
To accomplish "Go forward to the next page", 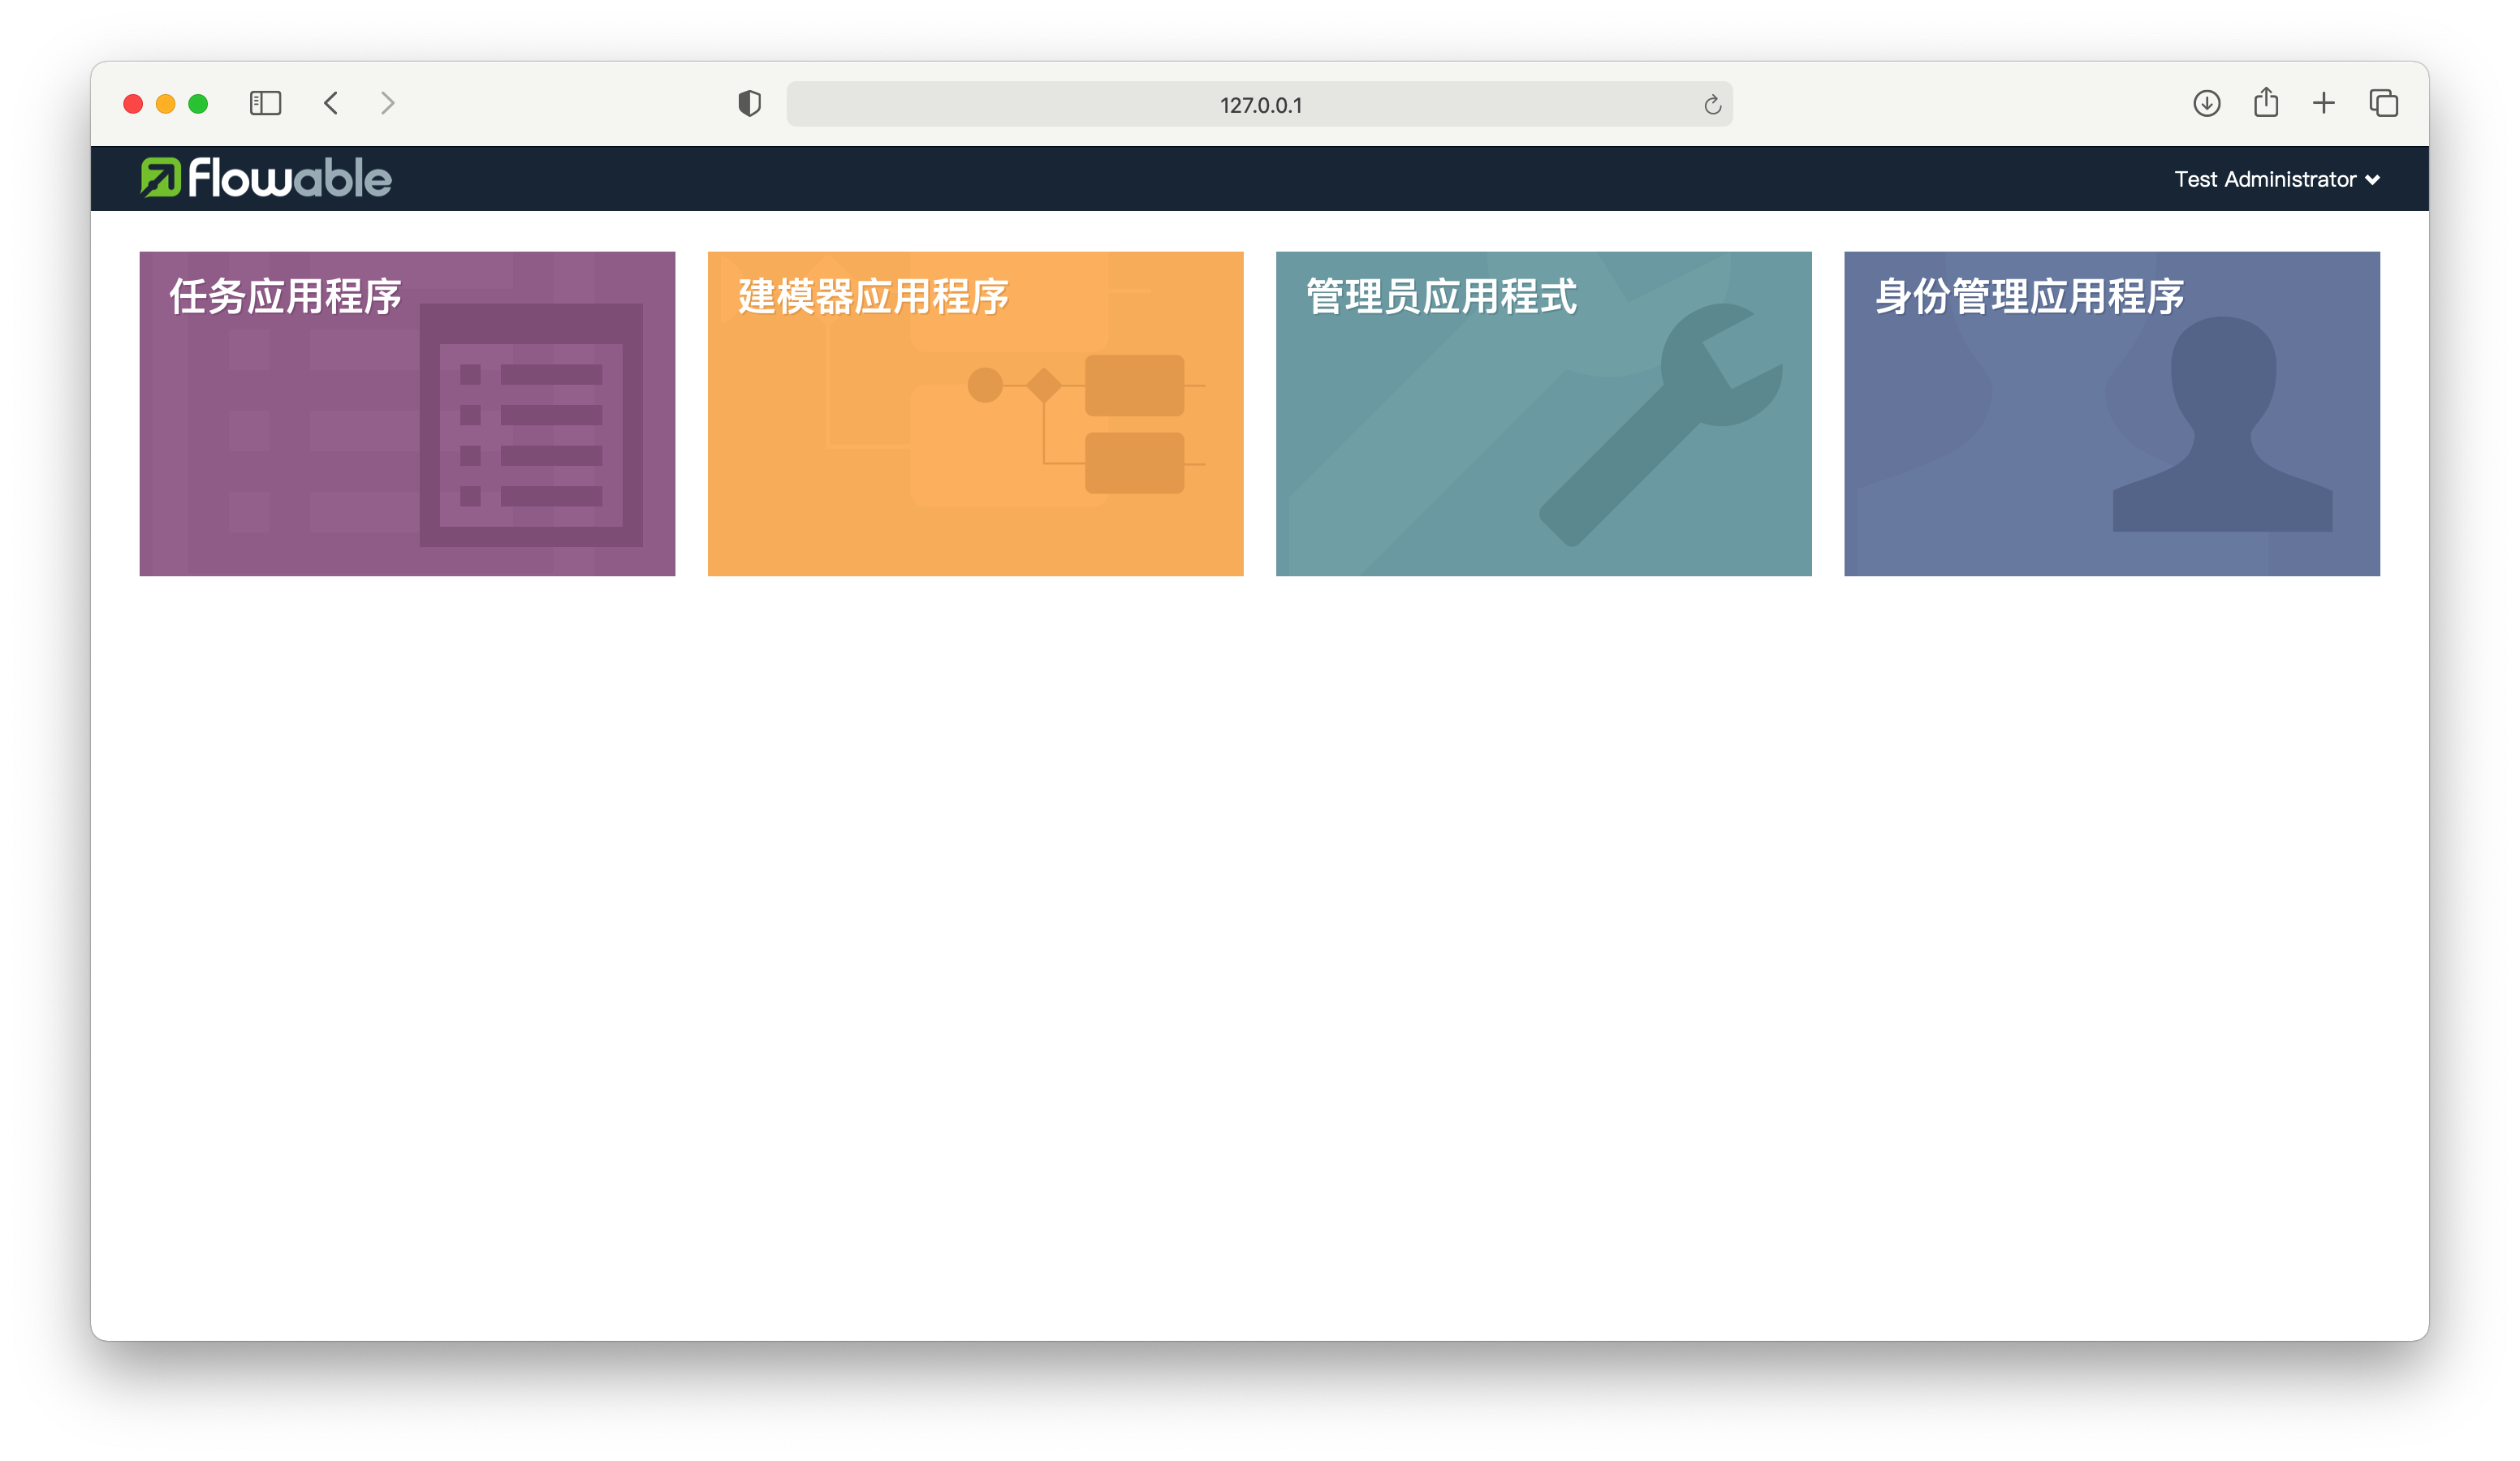I will [388, 103].
